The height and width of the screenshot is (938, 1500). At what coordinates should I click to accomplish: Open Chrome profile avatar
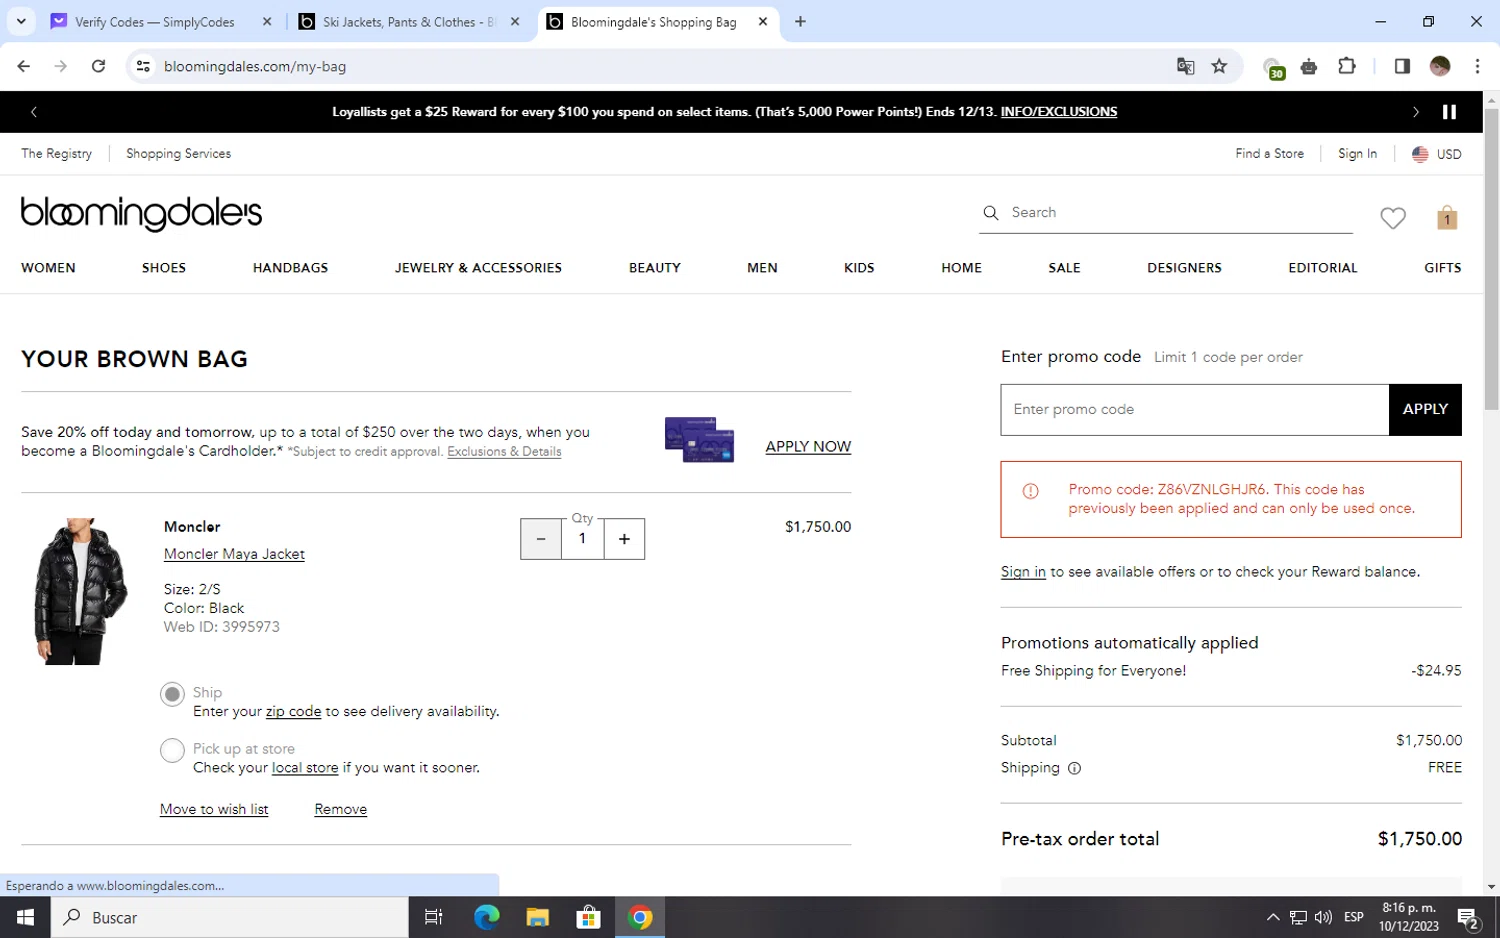point(1440,66)
